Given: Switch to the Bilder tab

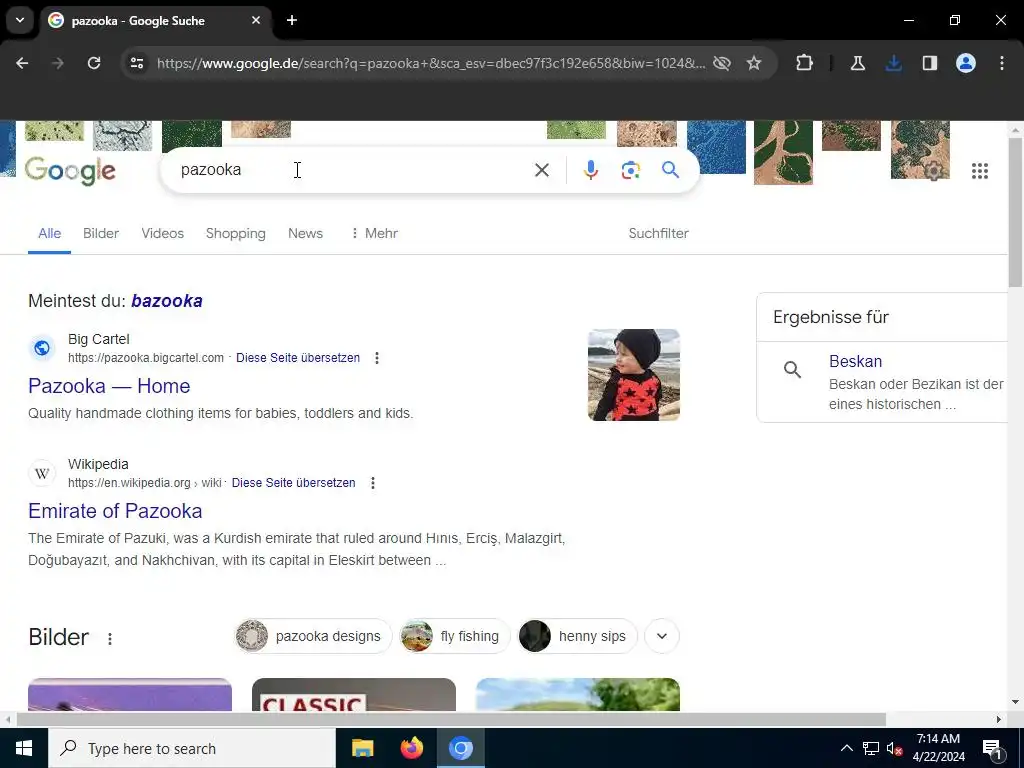Looking at the screenshot, I should [x=101, y=233].
